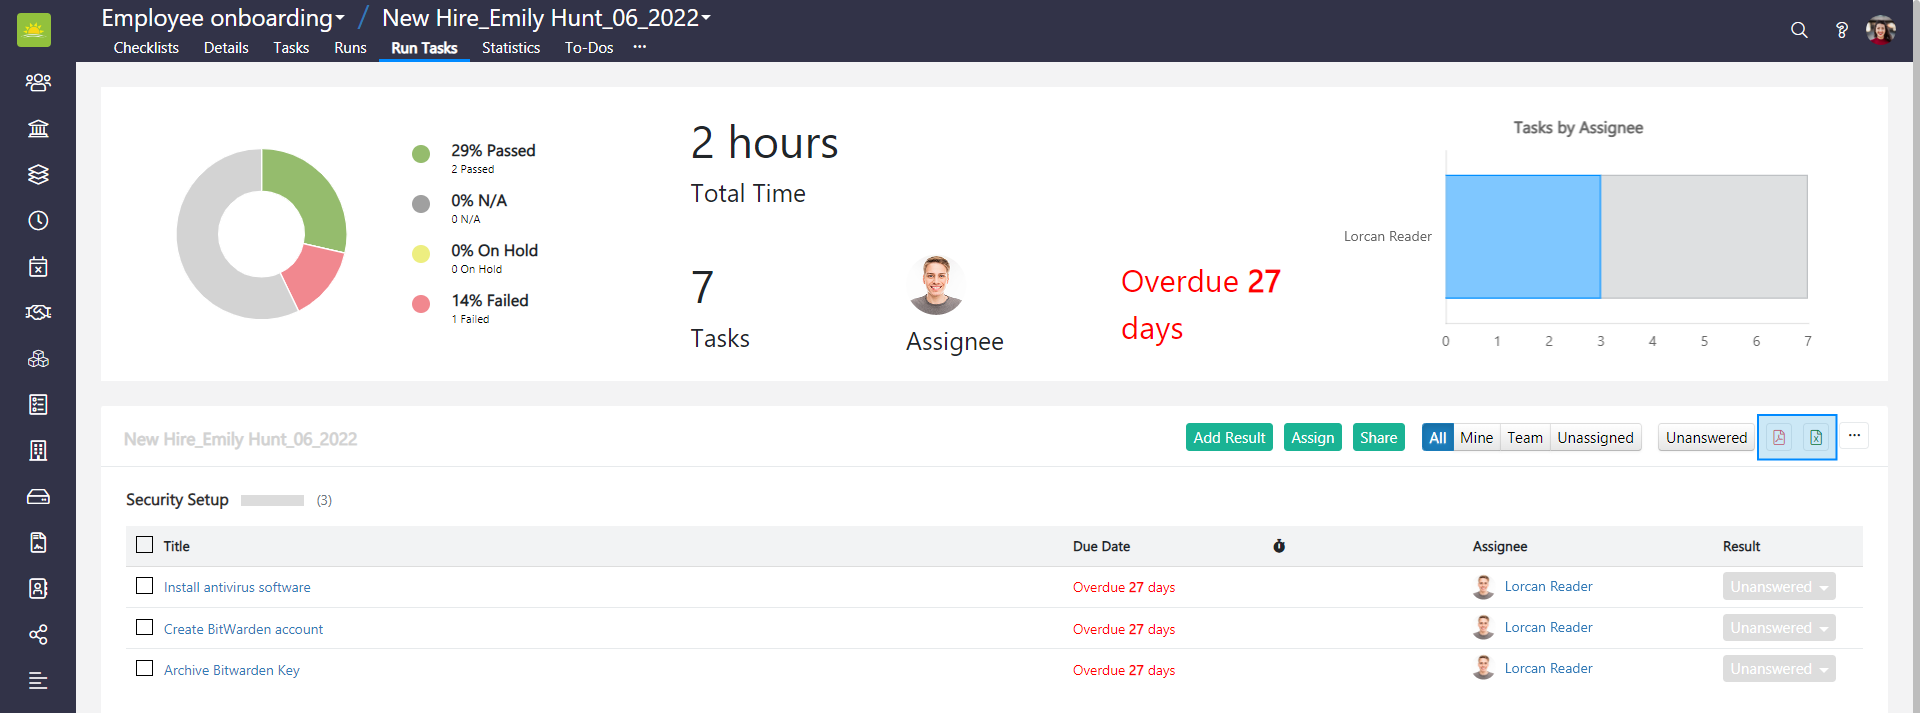Switch to the Statistics tab

510,48
